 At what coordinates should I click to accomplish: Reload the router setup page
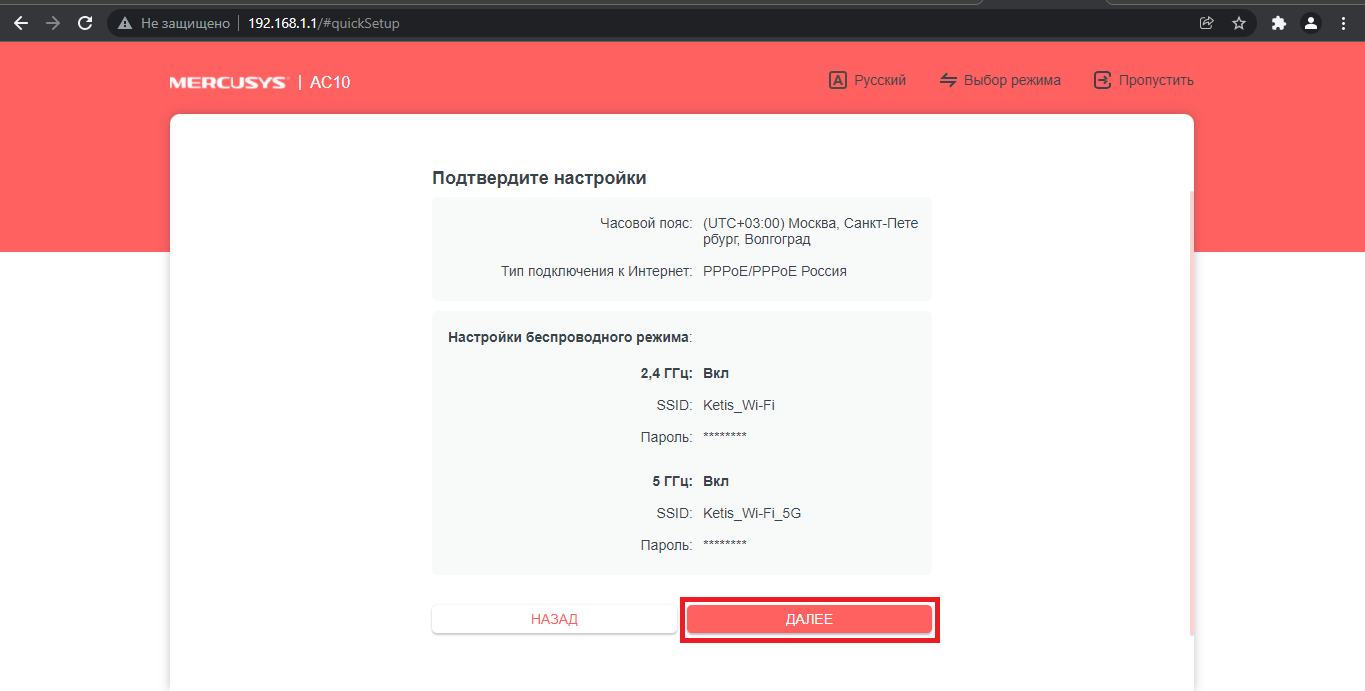(85, 23)
